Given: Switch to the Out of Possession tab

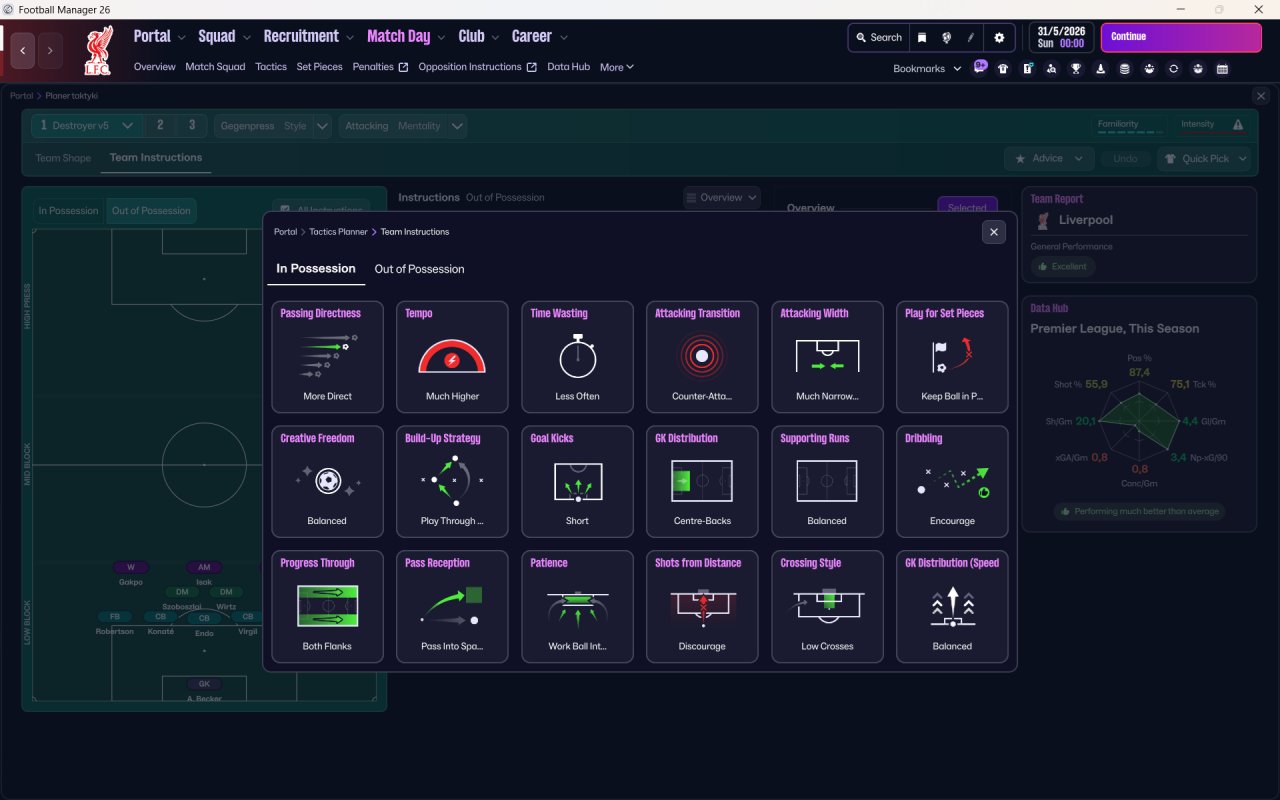Looking at the screenshot, I should coord(419,269).
